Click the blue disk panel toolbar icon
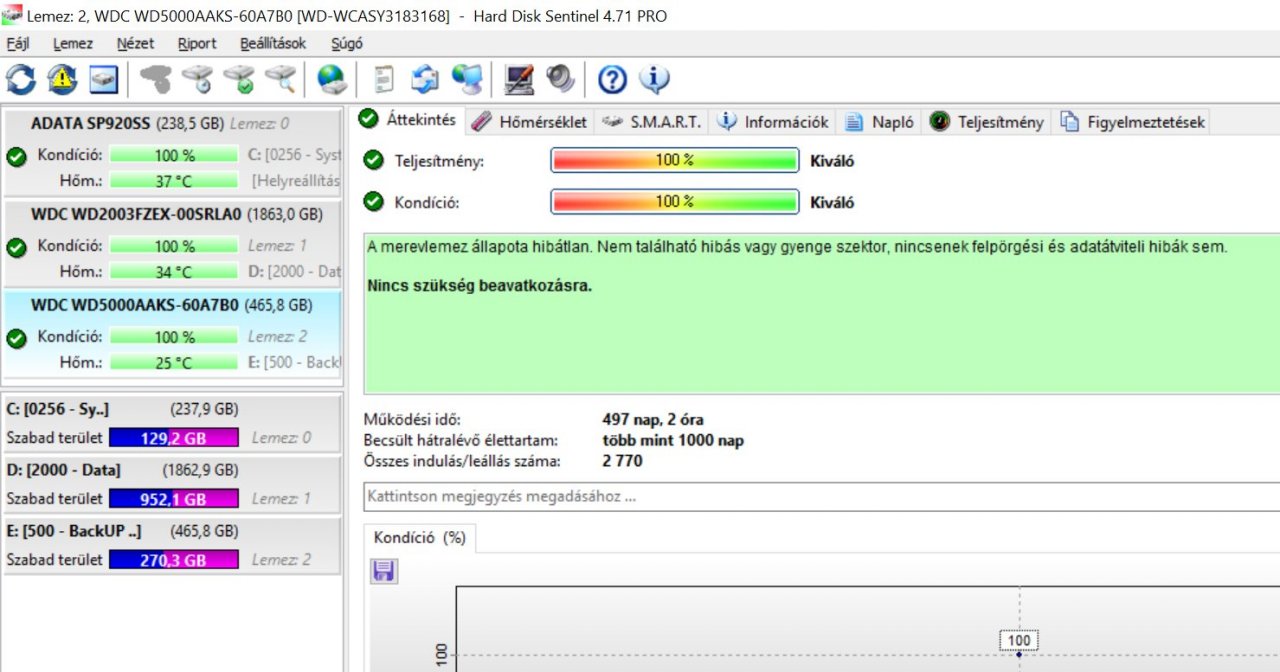 [x=104, y=79]
